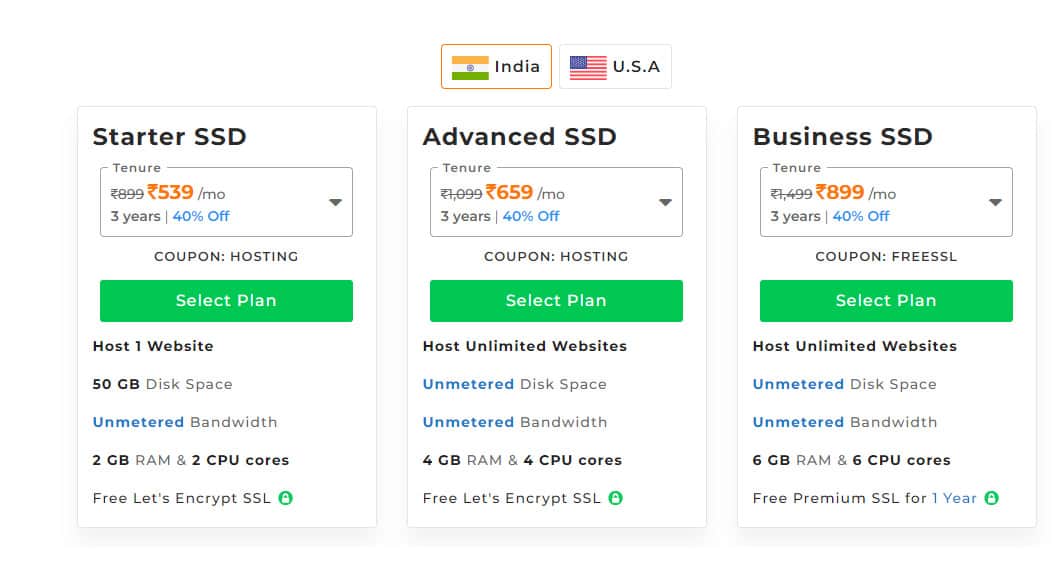Click the U.S.A flag icon
The height and width of the screenshot is (581, 1056).
click(x=587, y=66)
